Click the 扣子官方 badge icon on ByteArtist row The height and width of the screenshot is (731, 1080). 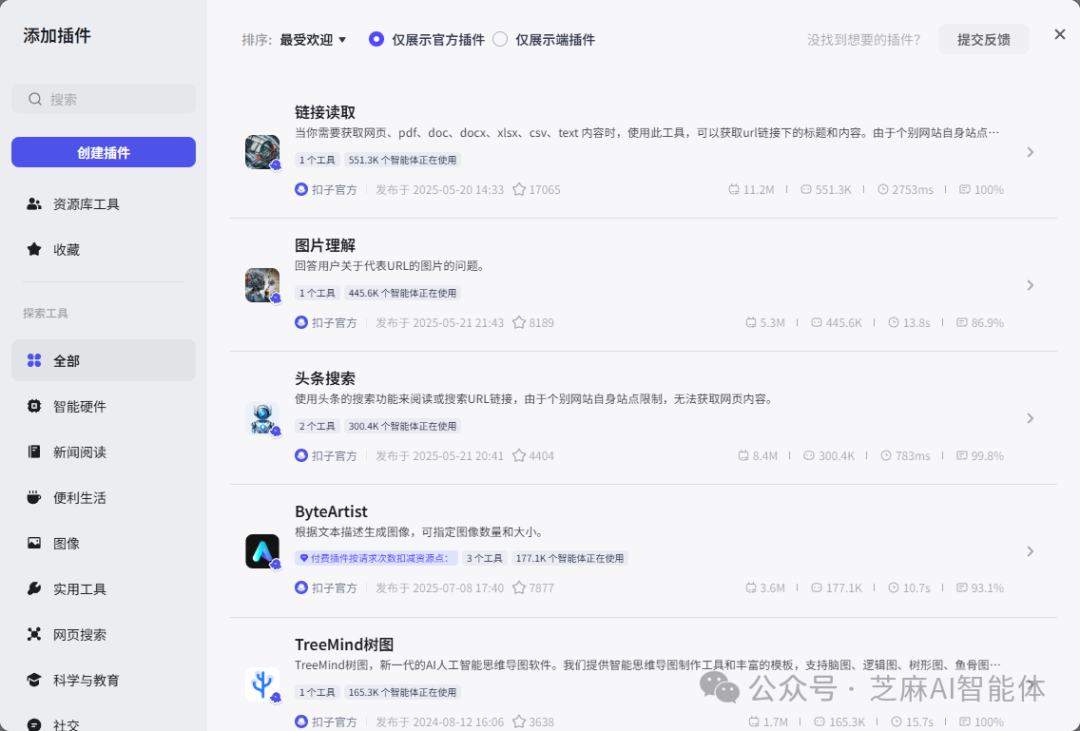pyautogui.click(x=301, y=588)
